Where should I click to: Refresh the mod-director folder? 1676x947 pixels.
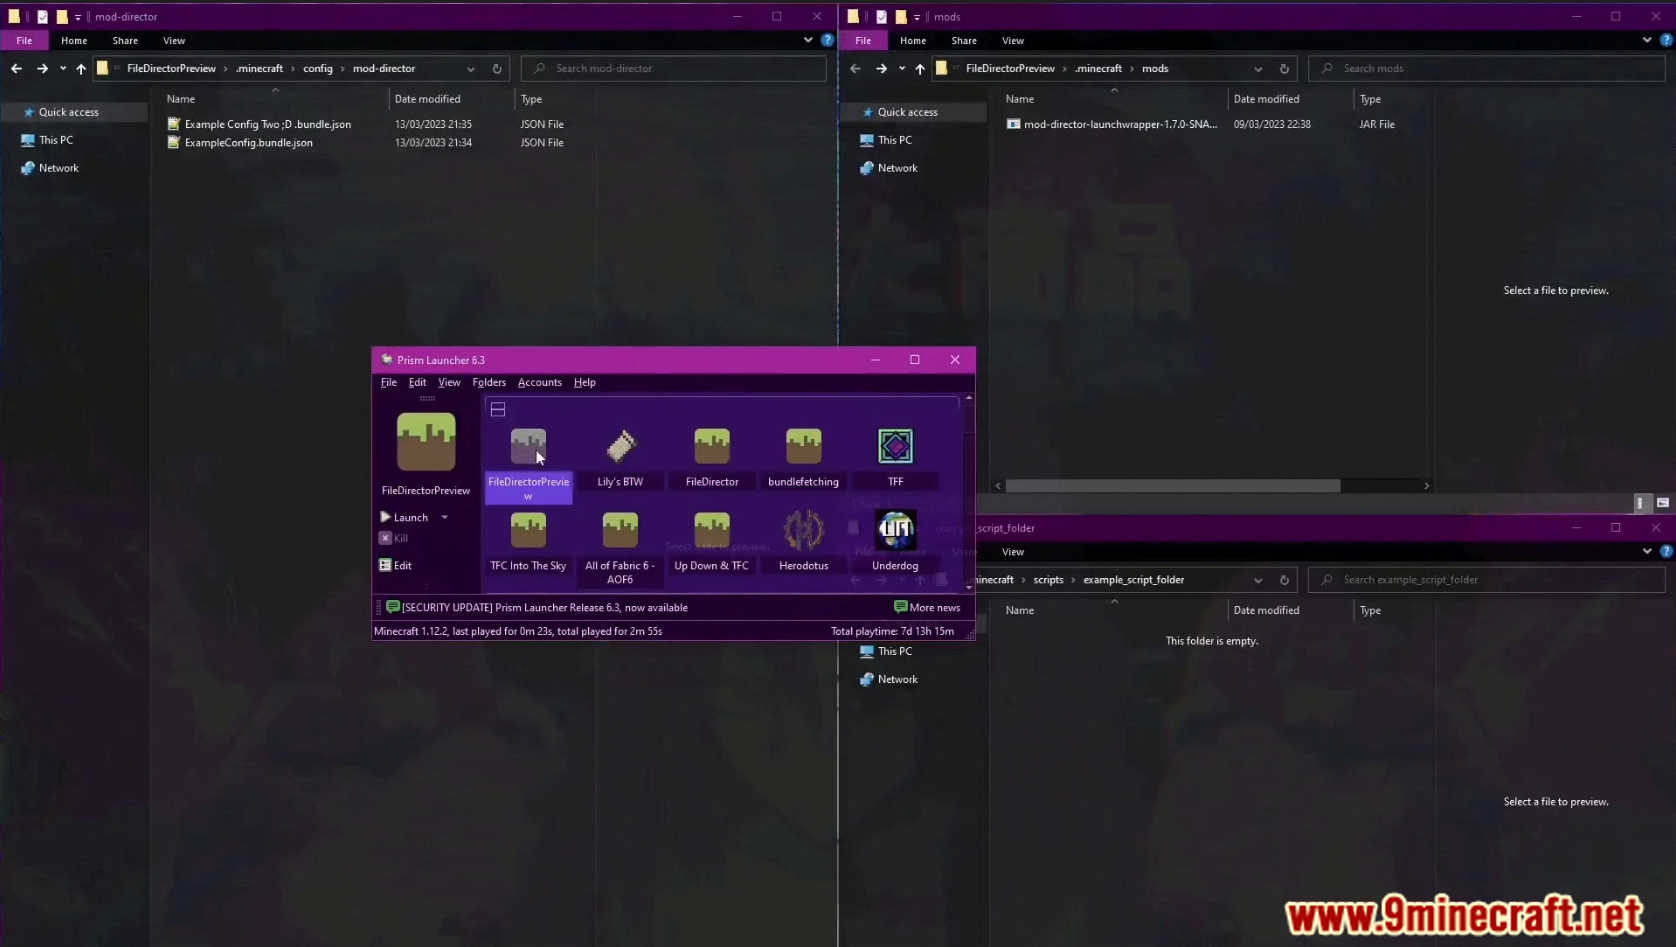point(497,68)
